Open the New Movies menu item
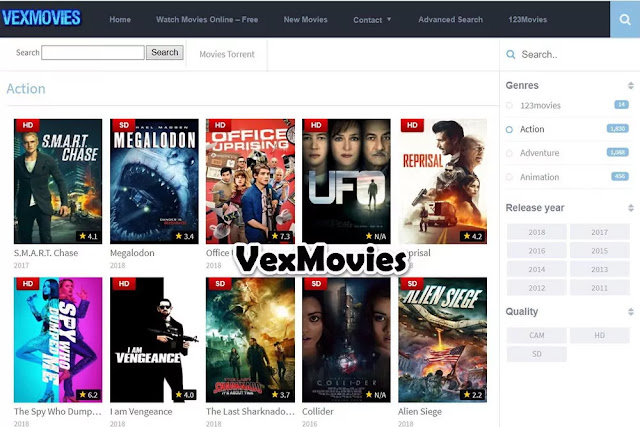640x427 pixels. coord(305,19)
